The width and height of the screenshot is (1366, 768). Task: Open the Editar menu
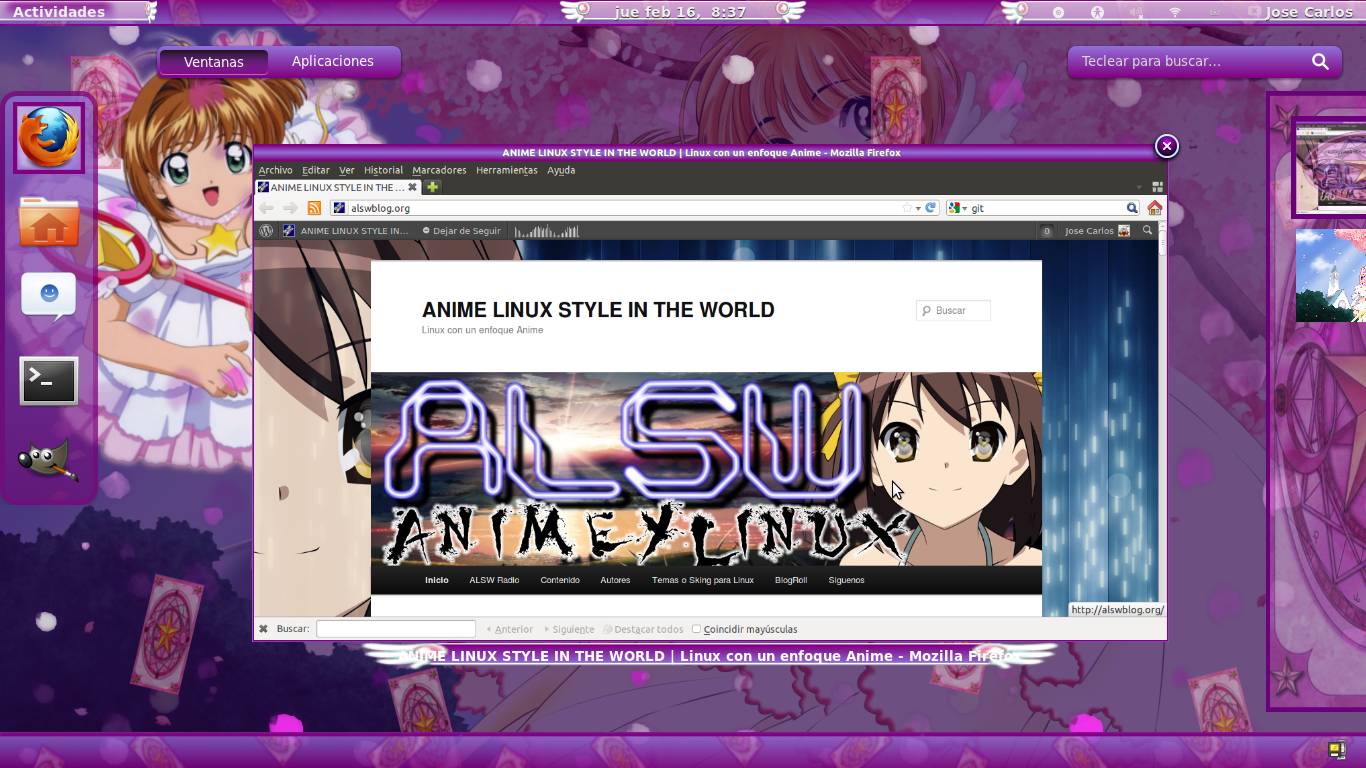316,170
